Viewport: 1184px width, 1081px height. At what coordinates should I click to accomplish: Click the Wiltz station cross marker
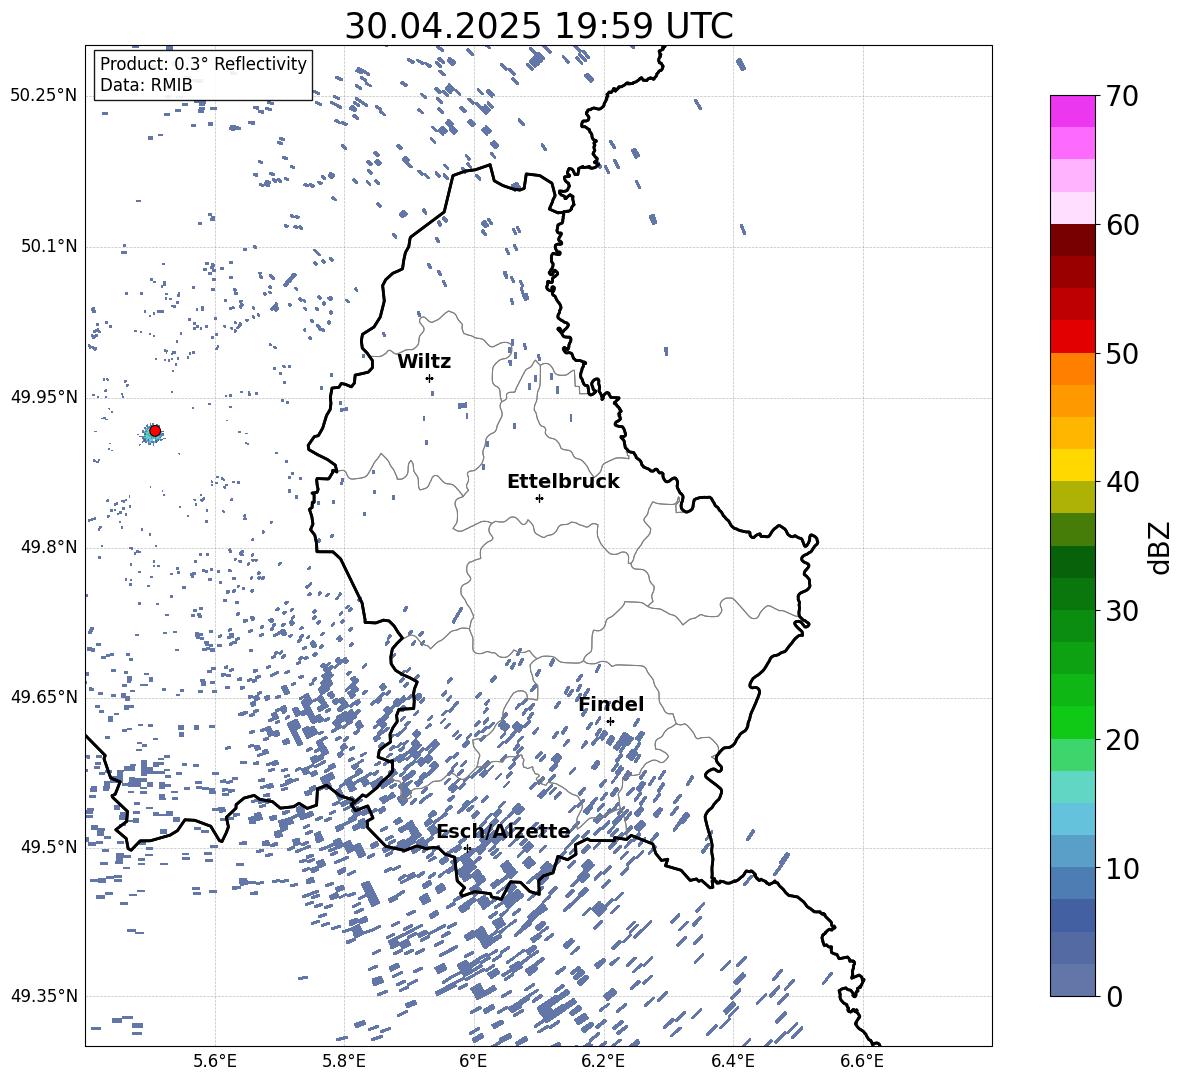point(430,378)
